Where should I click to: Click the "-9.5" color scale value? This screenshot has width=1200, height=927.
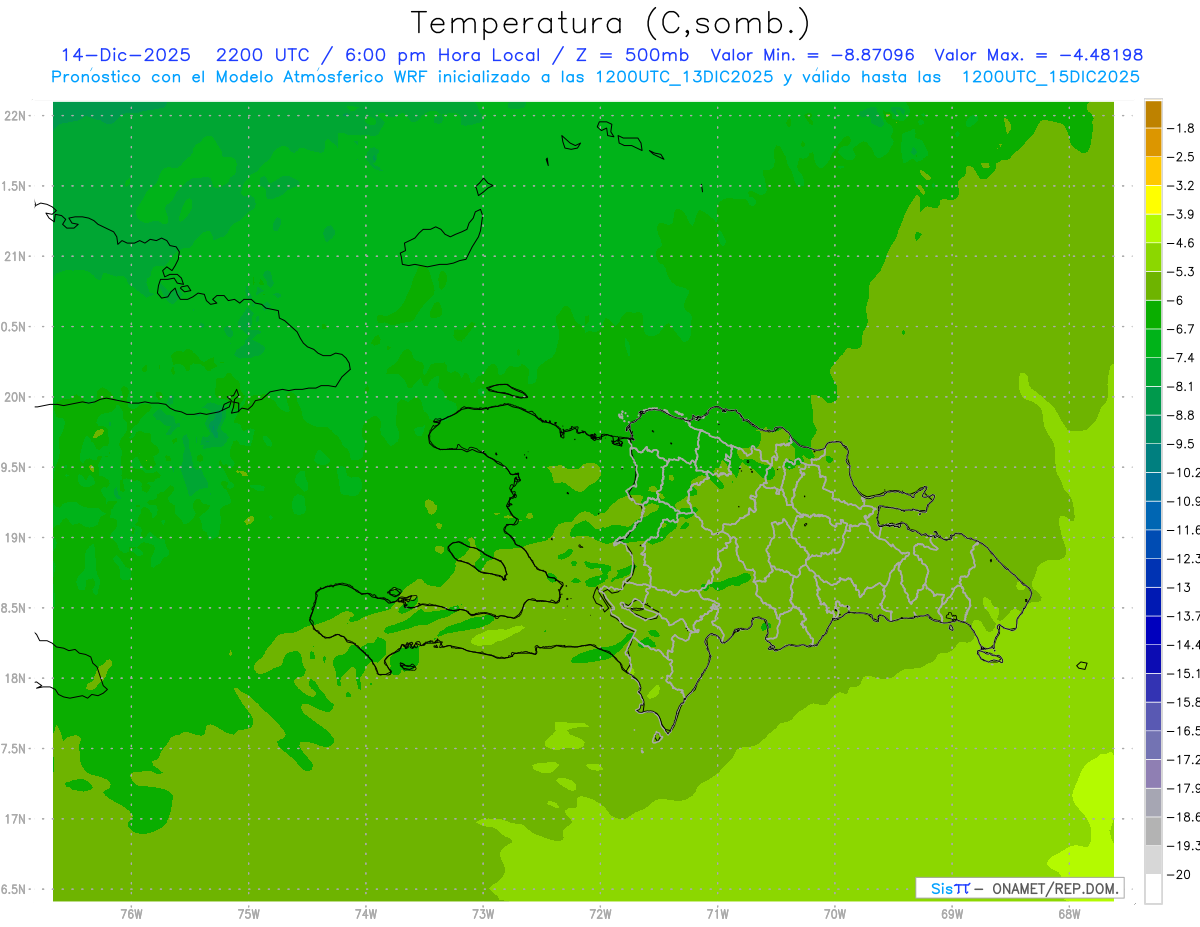pyautogui.click(x=1181, y=443)
